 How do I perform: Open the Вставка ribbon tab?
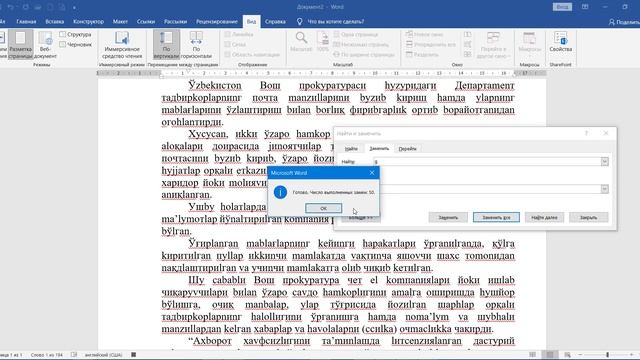point(55,22)
